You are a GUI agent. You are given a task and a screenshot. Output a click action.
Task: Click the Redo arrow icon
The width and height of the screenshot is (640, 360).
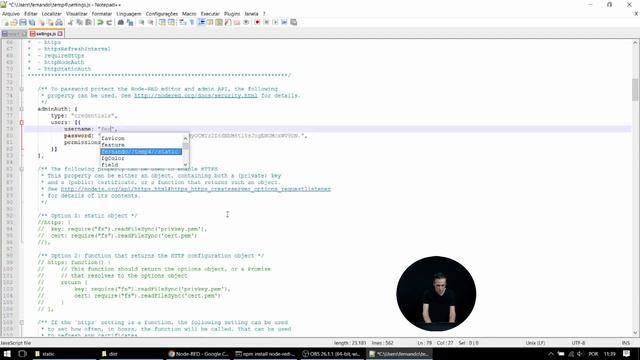[109, 22]
